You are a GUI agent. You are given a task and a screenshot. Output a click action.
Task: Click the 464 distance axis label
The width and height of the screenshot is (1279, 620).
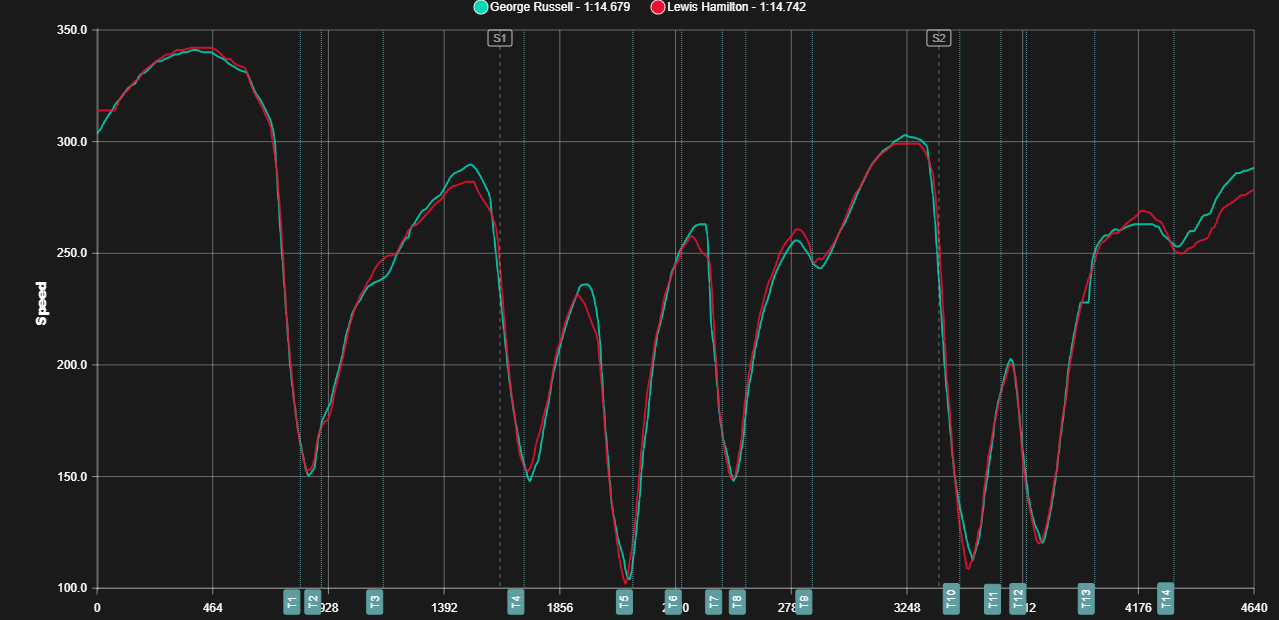click(213, 607)
